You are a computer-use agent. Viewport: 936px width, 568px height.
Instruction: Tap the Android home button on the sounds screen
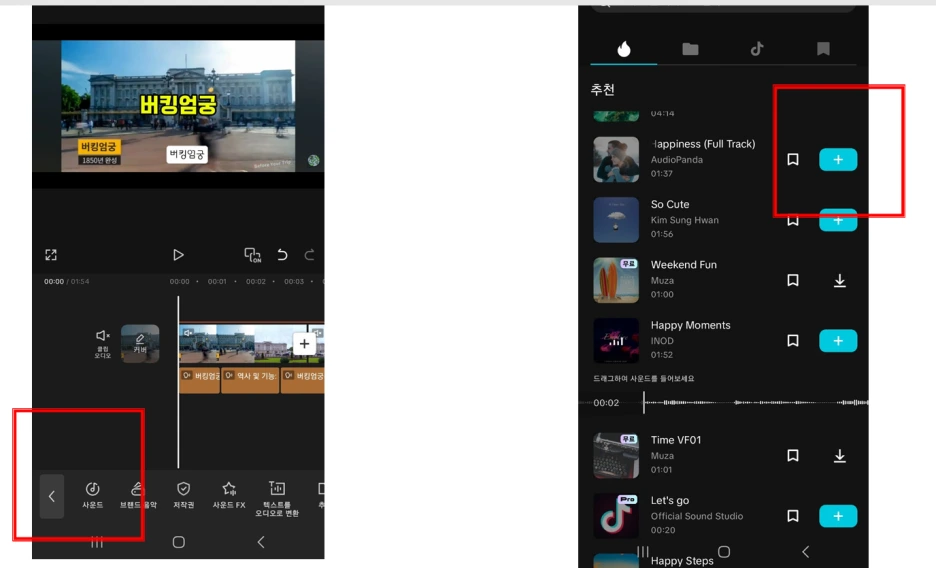point(724,552)
